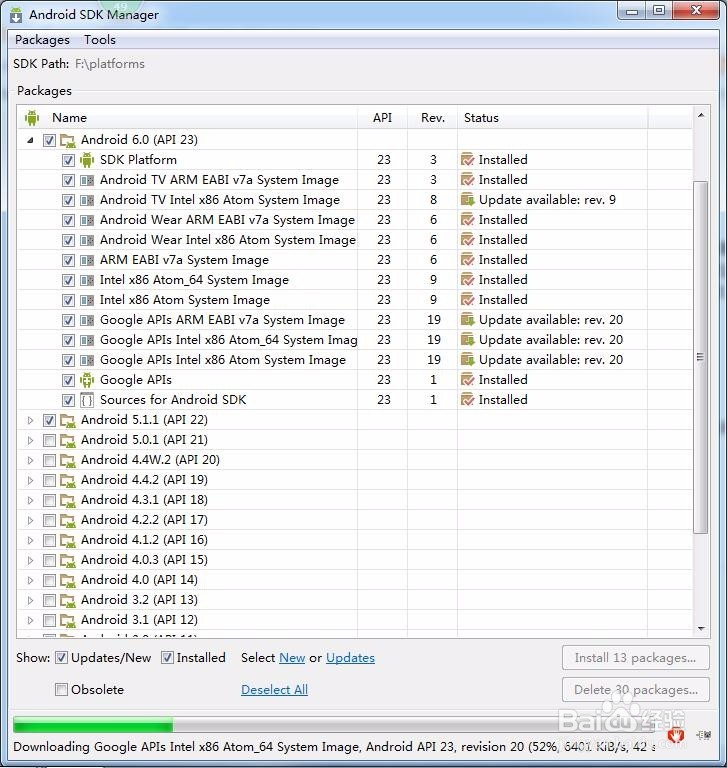The image size is (727, 768).
Task: Expand the Android 4.2.2 (API 17) group
Action: [30, 520]
